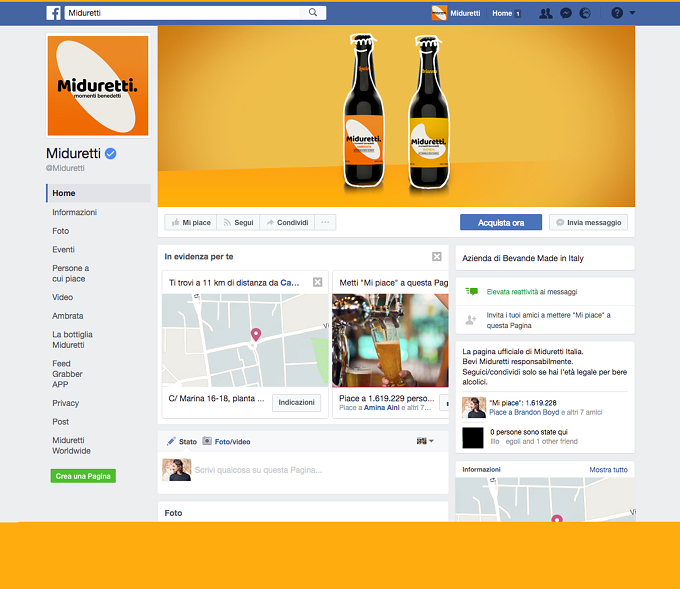
Task: Click the Ca... place link in map card
Action: [290, 283]
